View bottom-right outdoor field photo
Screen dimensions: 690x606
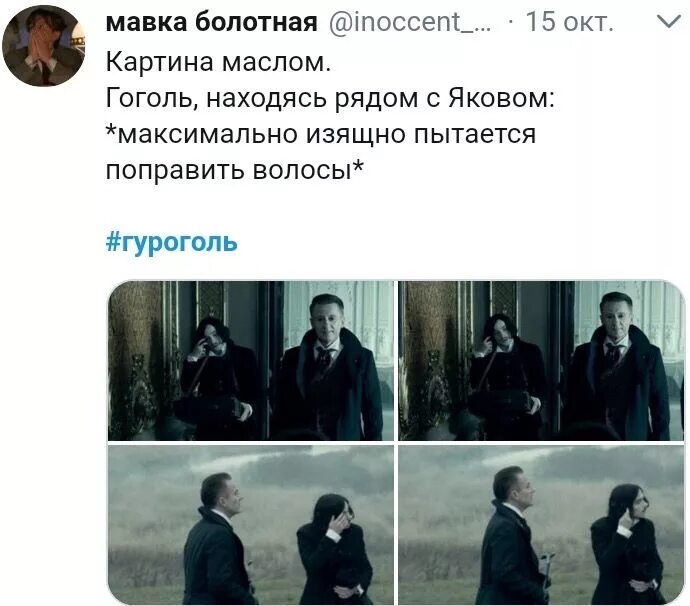(x=541, y=525)
